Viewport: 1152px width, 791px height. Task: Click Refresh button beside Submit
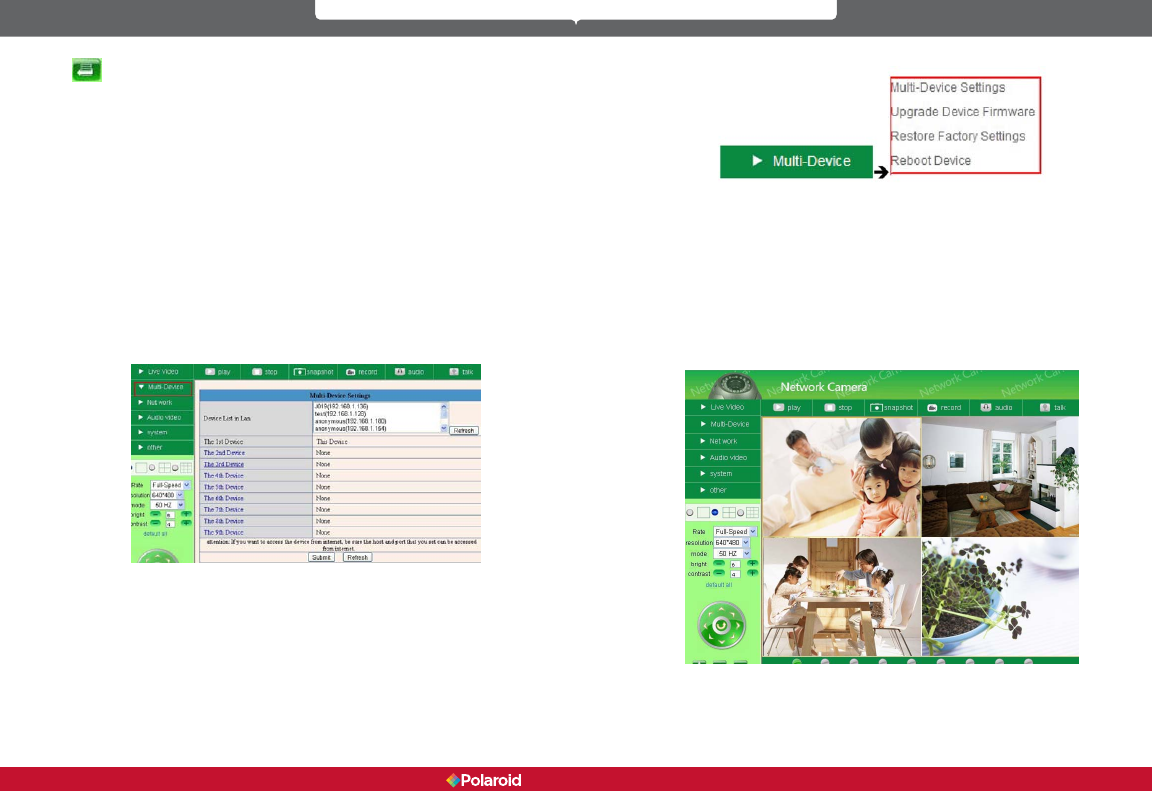coord(357,557)
